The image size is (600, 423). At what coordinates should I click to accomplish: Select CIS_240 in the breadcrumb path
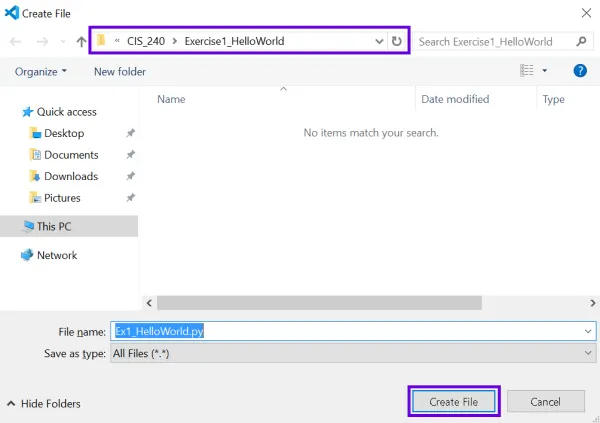click(146, 41)
